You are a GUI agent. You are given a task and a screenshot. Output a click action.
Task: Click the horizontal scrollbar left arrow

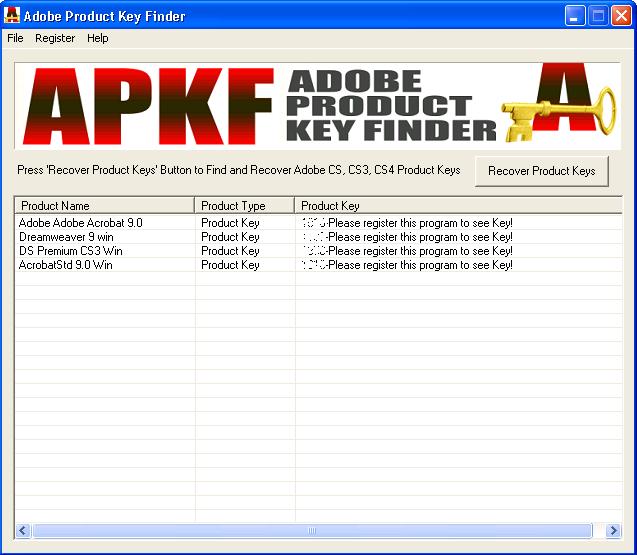coord(23,531)
